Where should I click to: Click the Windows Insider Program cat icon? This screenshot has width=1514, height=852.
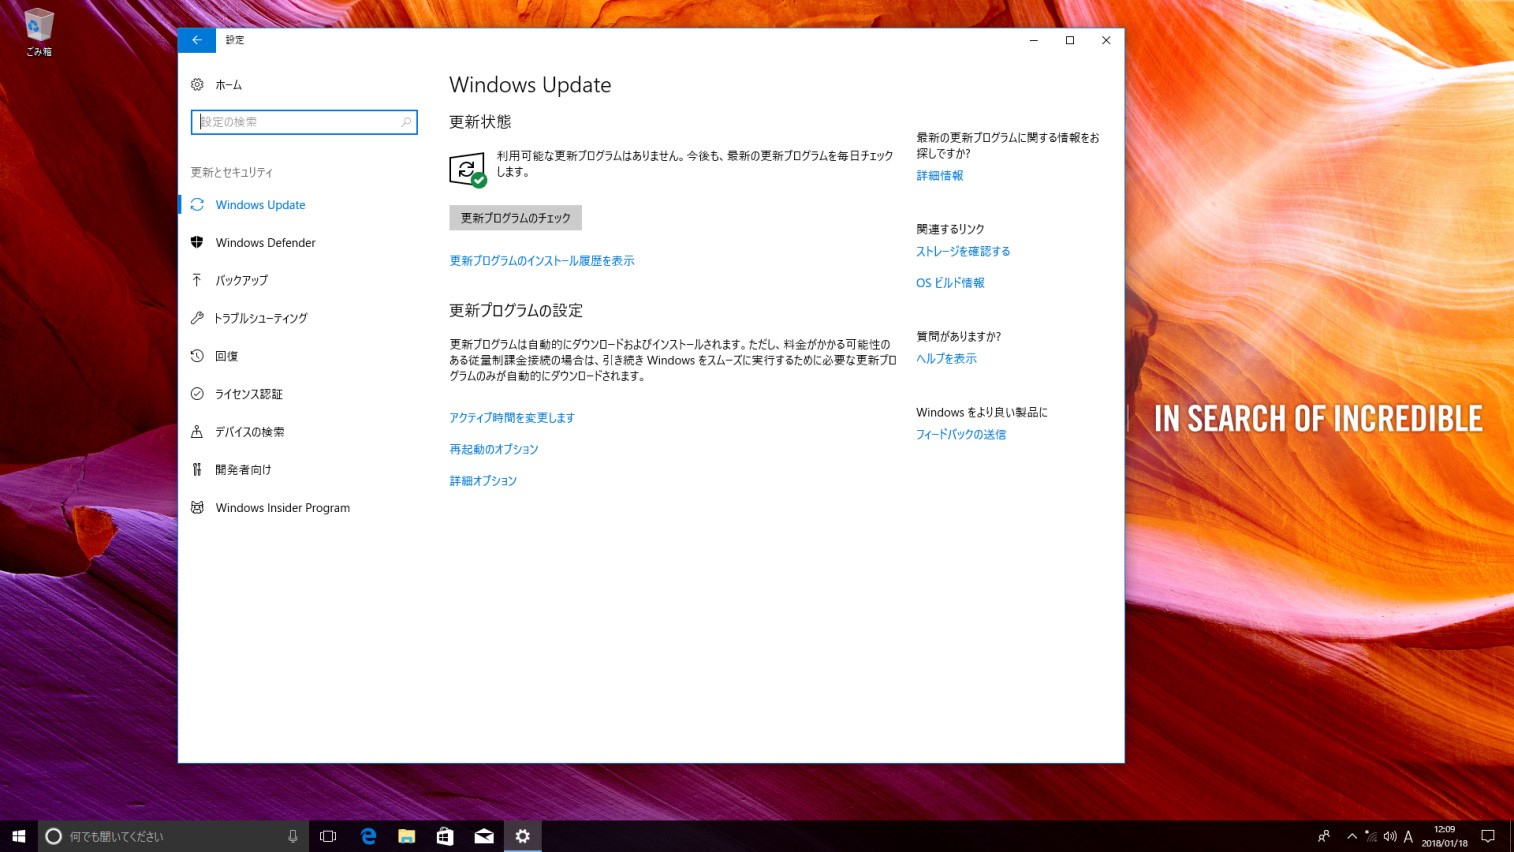click(x=197, y=508)
